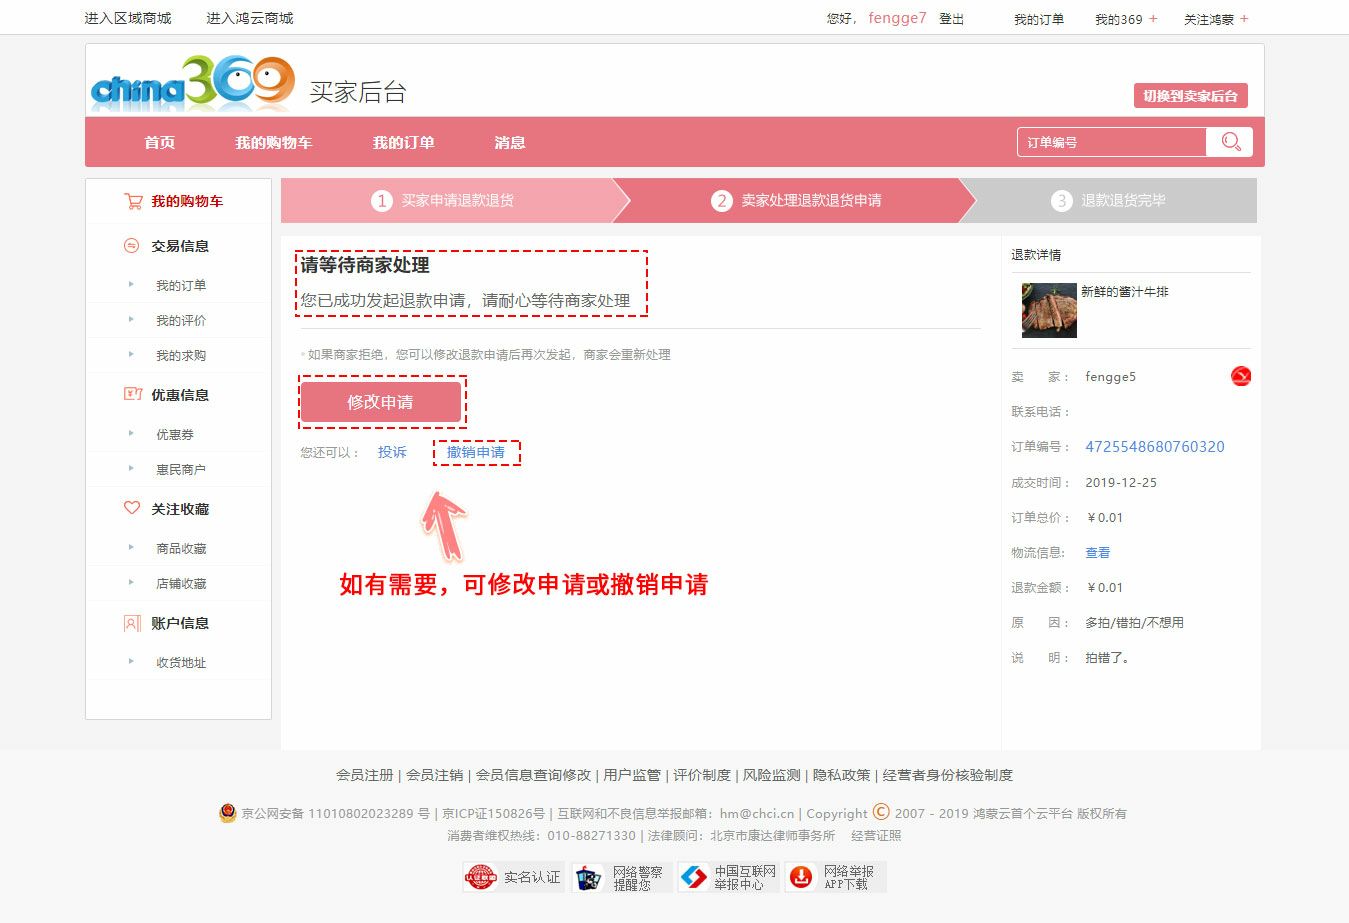Click the 网络举报 APP download icon
The width and height of the screenshot is (1349, 923).
[x=801, y=877]
